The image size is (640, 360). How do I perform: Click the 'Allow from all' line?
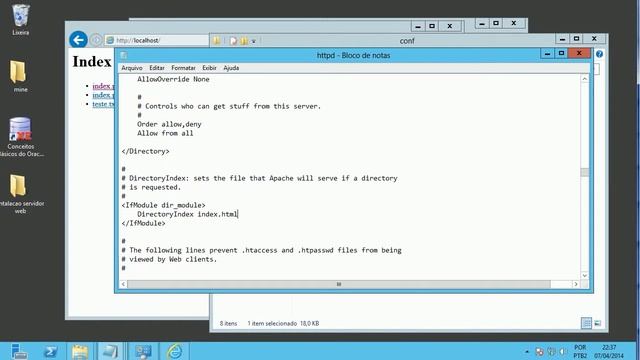click(x=165, y=133)
